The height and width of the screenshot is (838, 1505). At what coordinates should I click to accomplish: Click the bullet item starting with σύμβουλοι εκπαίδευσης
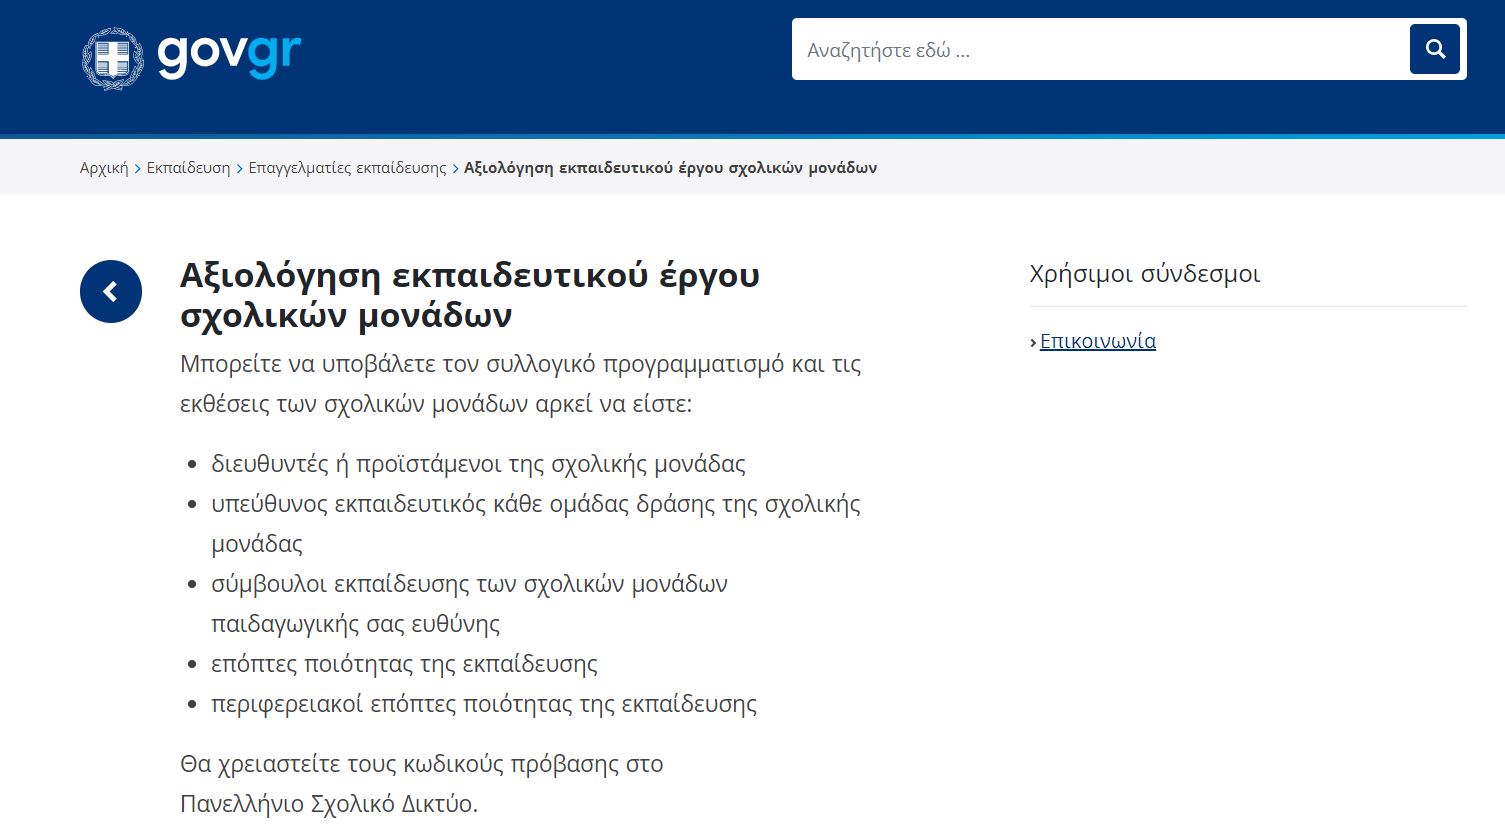469,584
